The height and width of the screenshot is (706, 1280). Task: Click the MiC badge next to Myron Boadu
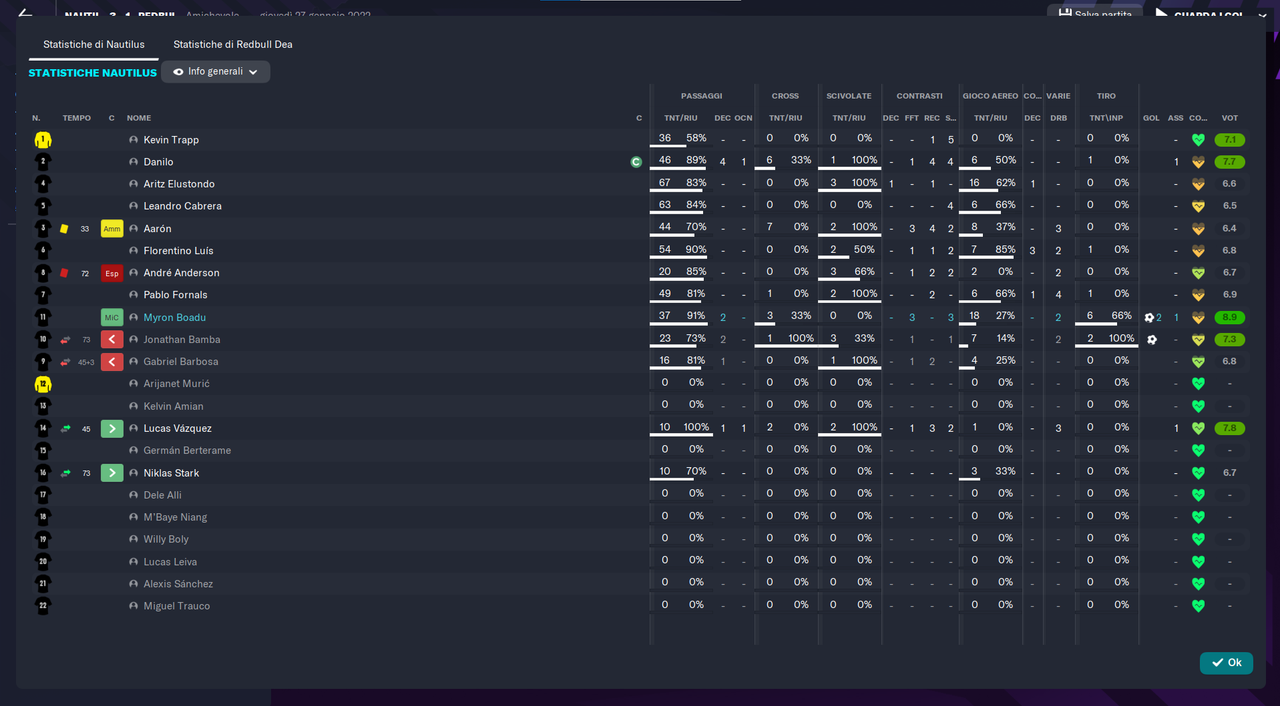pyautogui.click(x=112, y=317)
